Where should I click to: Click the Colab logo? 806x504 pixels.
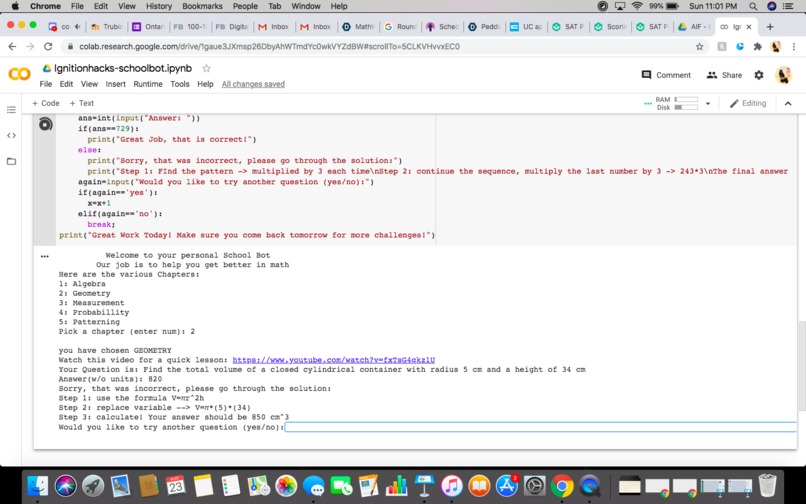pos(19,75)
